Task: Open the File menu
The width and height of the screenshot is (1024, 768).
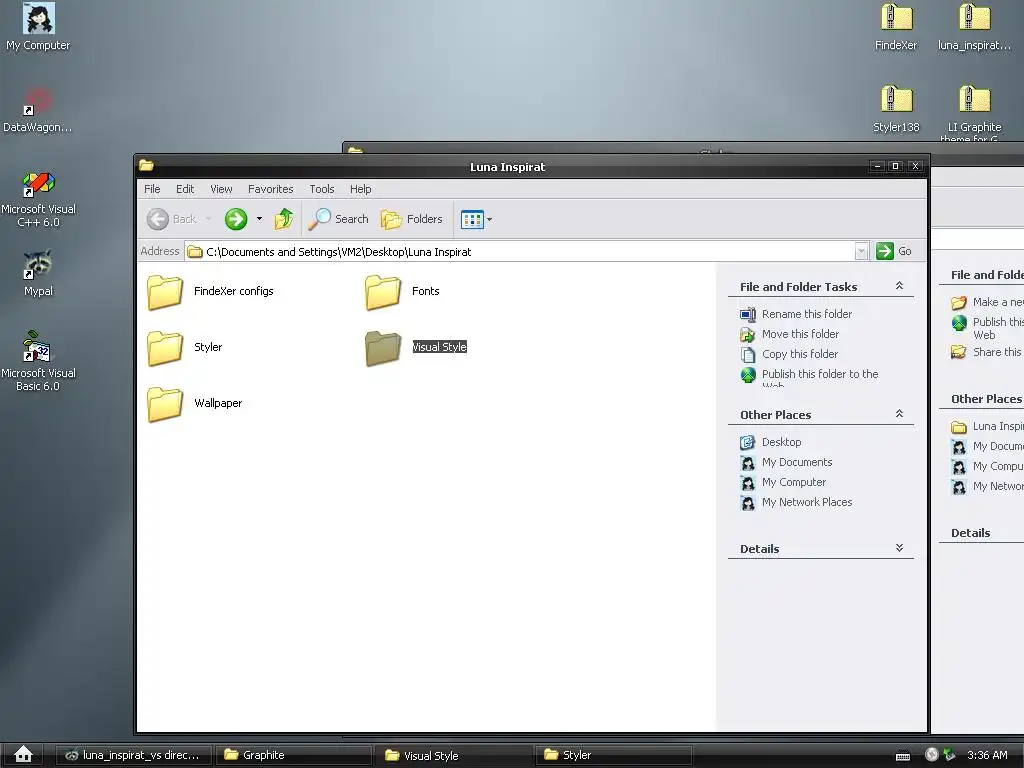Action: (152, 189)
